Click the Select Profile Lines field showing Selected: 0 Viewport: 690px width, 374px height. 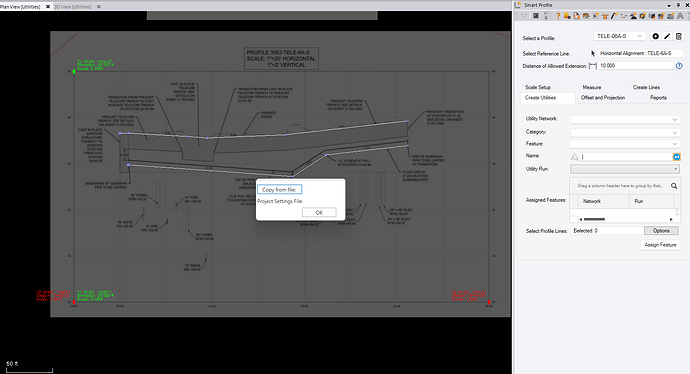point(607,231)
